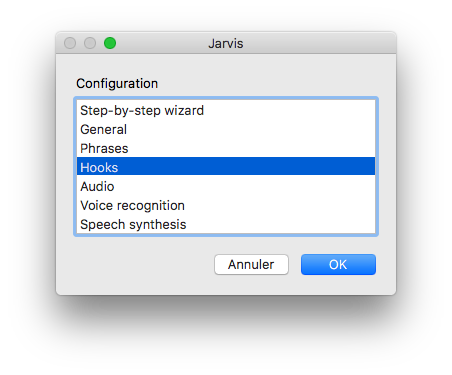Choose the General configuration entry
Image resolution: width=452 pixels, height=375 pixels.
coord(226,129)
